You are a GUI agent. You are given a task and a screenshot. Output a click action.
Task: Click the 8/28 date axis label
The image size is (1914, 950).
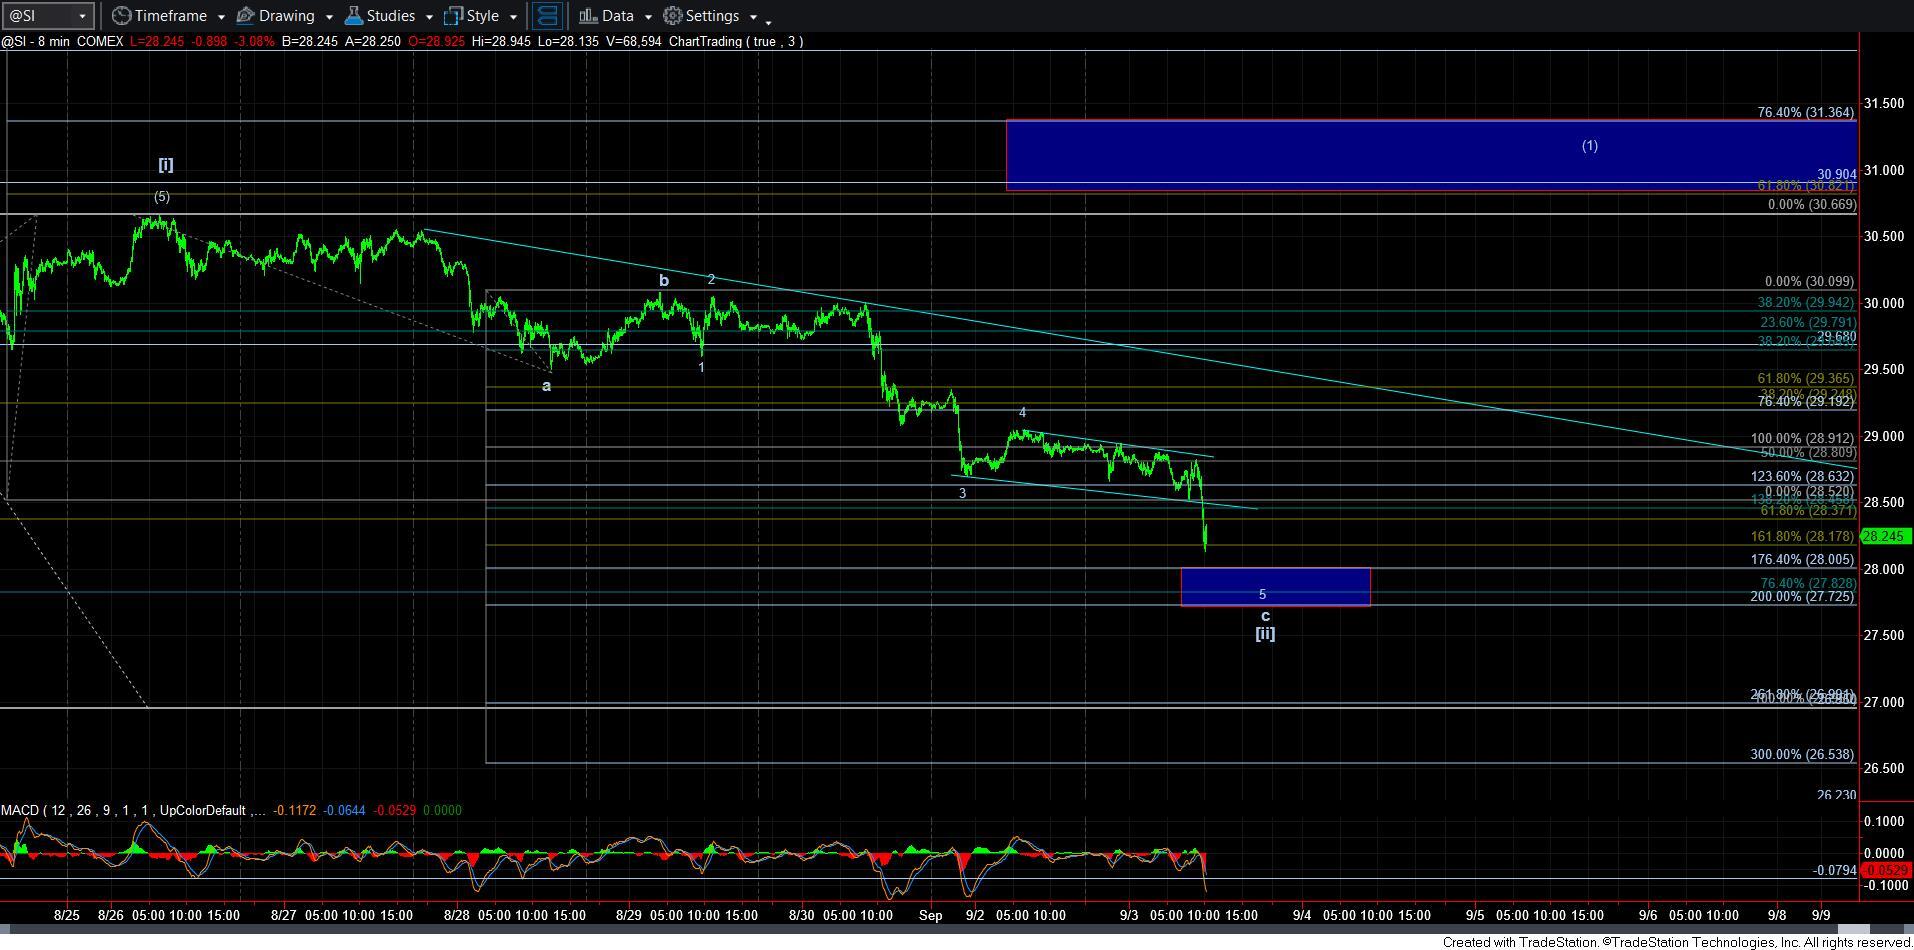(457, 914)
